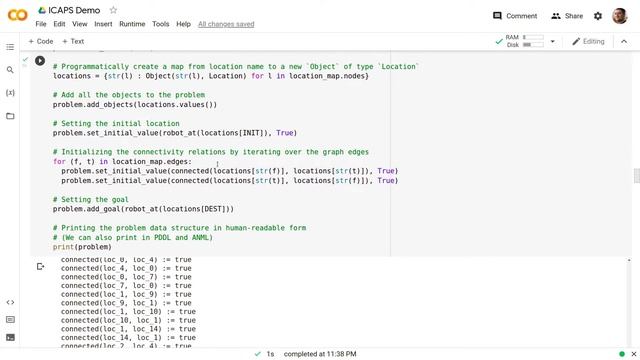
Task: Open the Files folder panel
Action: click(10, 116)
